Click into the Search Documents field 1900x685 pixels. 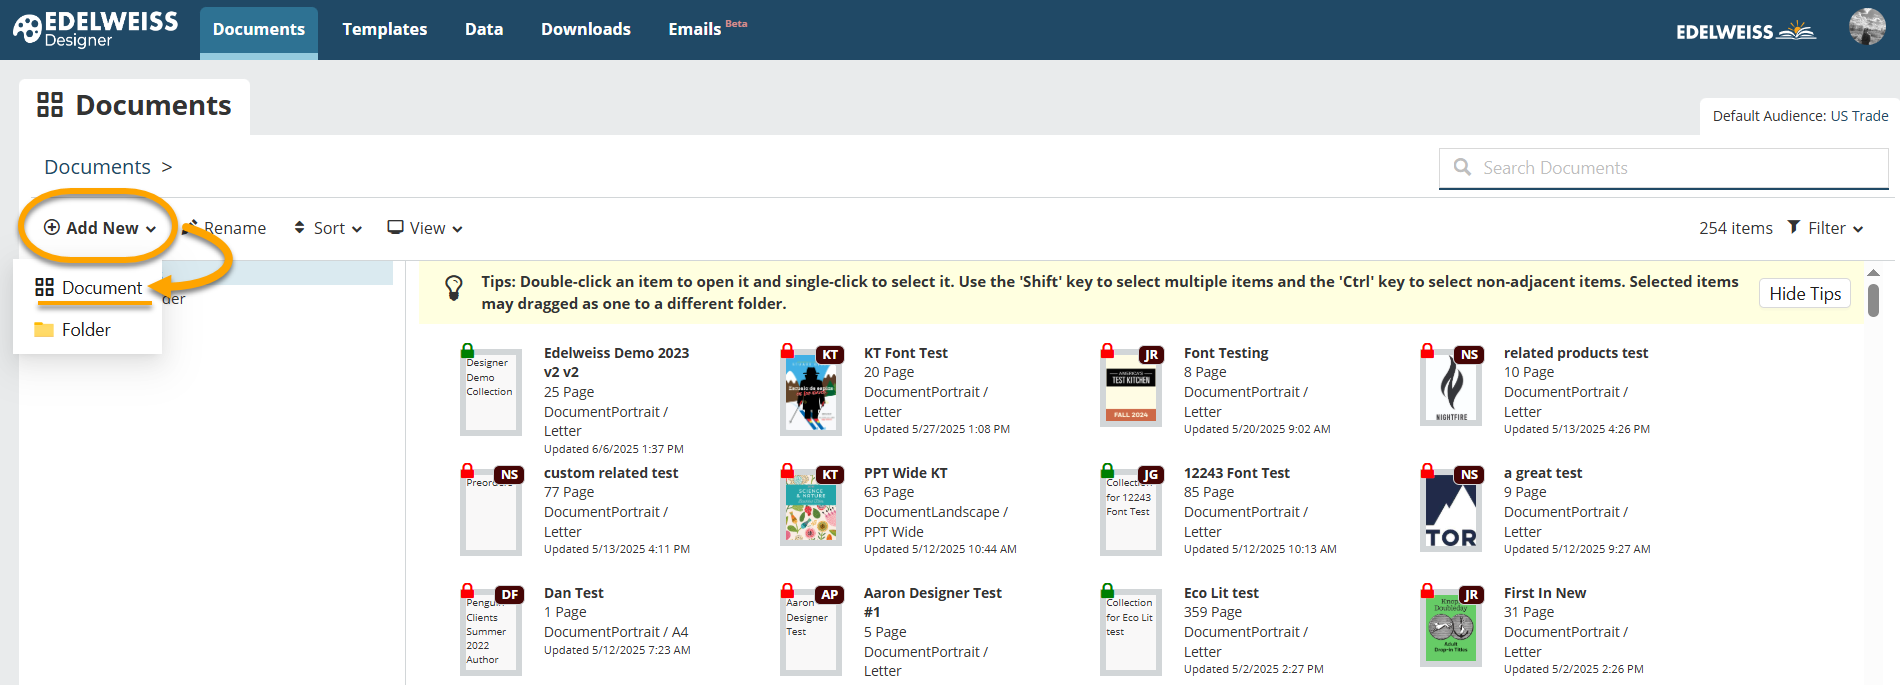pos(1664,168)
